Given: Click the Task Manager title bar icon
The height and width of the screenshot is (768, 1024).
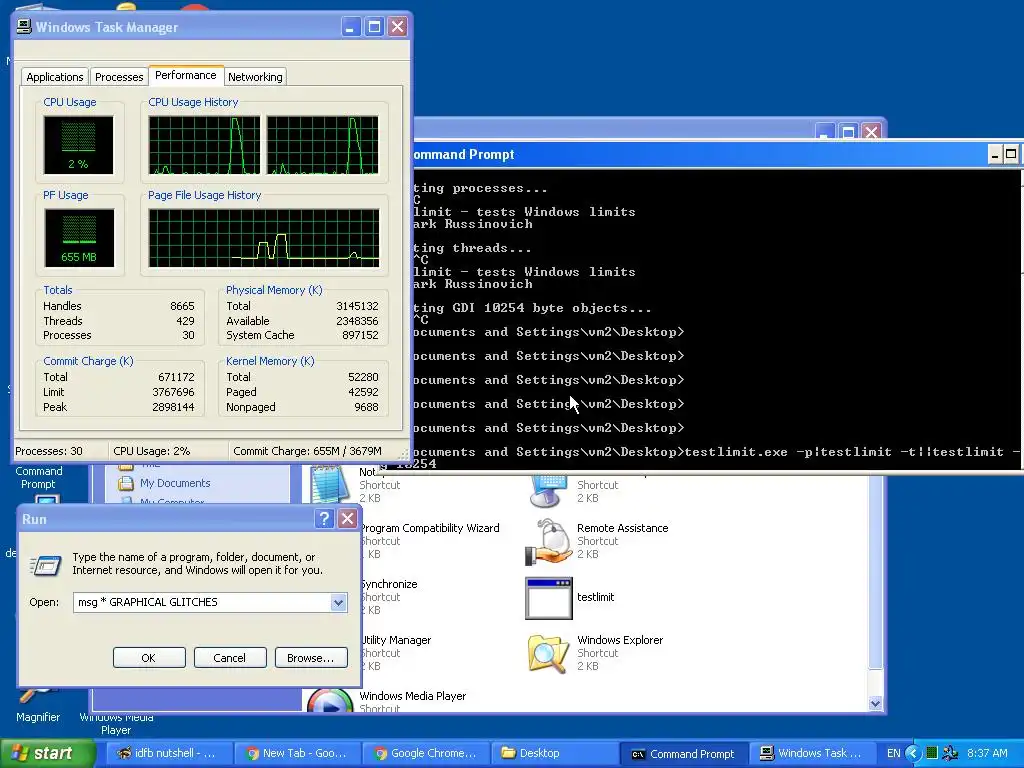Looking at the screenshot, I should 24,27.
